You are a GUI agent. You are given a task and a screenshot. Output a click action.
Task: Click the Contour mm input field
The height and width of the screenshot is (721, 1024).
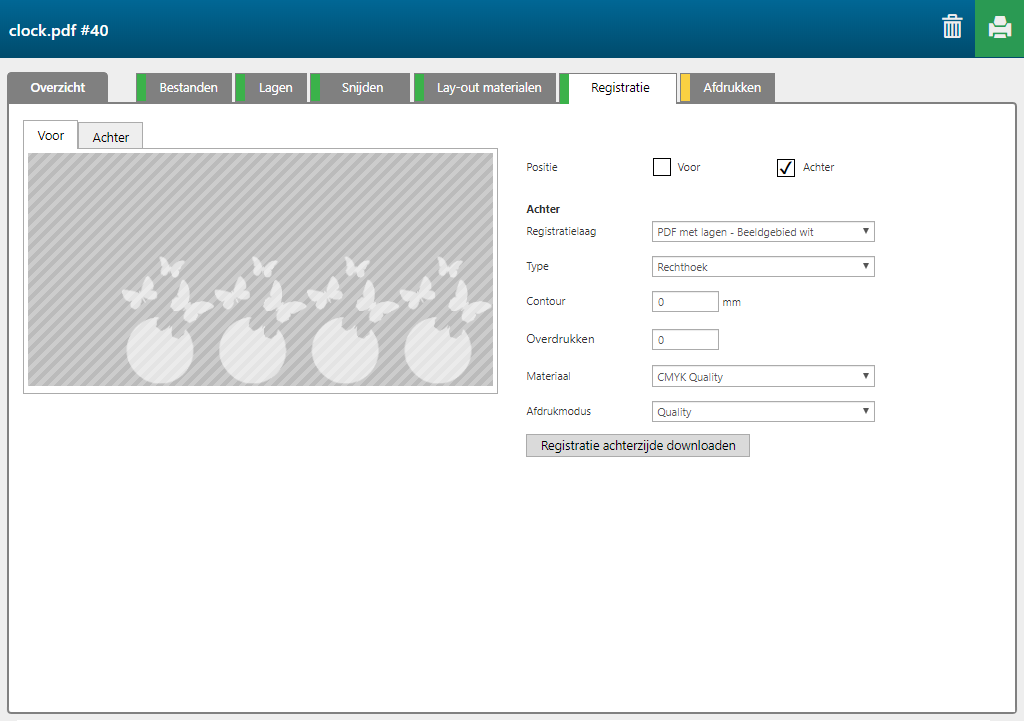pos(685,302)
